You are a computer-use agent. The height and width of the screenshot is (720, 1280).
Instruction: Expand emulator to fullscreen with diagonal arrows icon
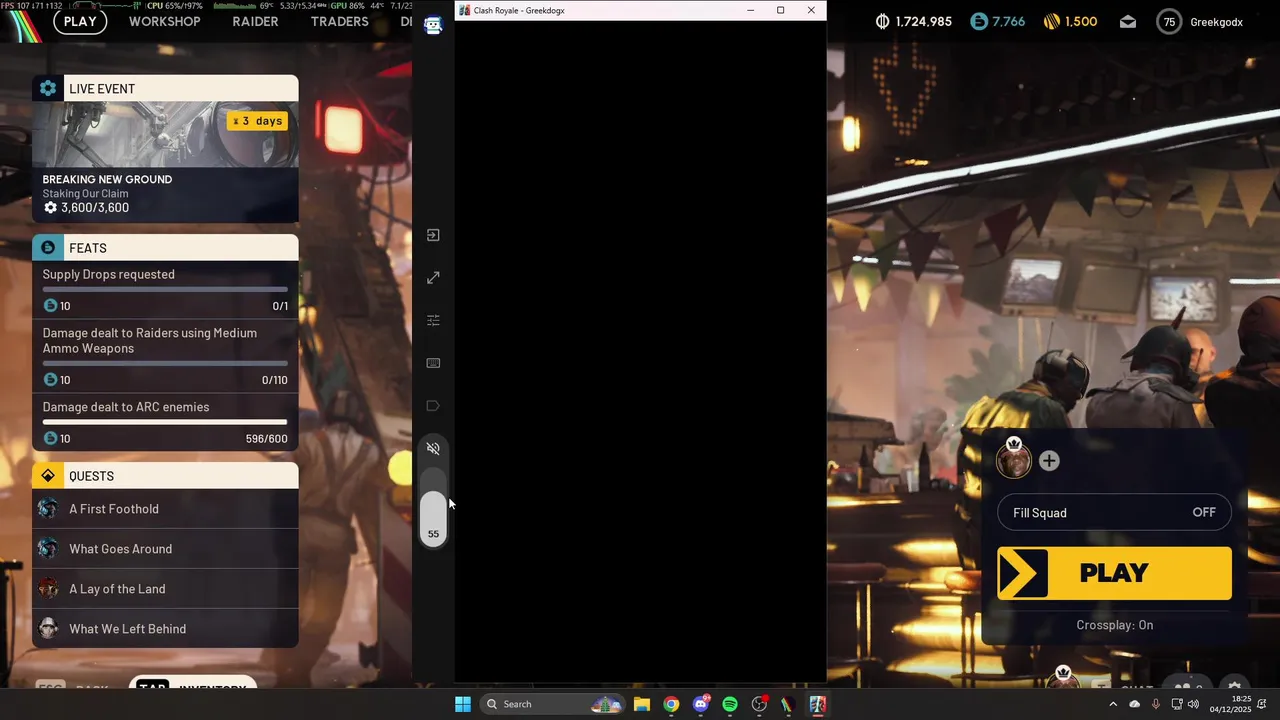433,278
